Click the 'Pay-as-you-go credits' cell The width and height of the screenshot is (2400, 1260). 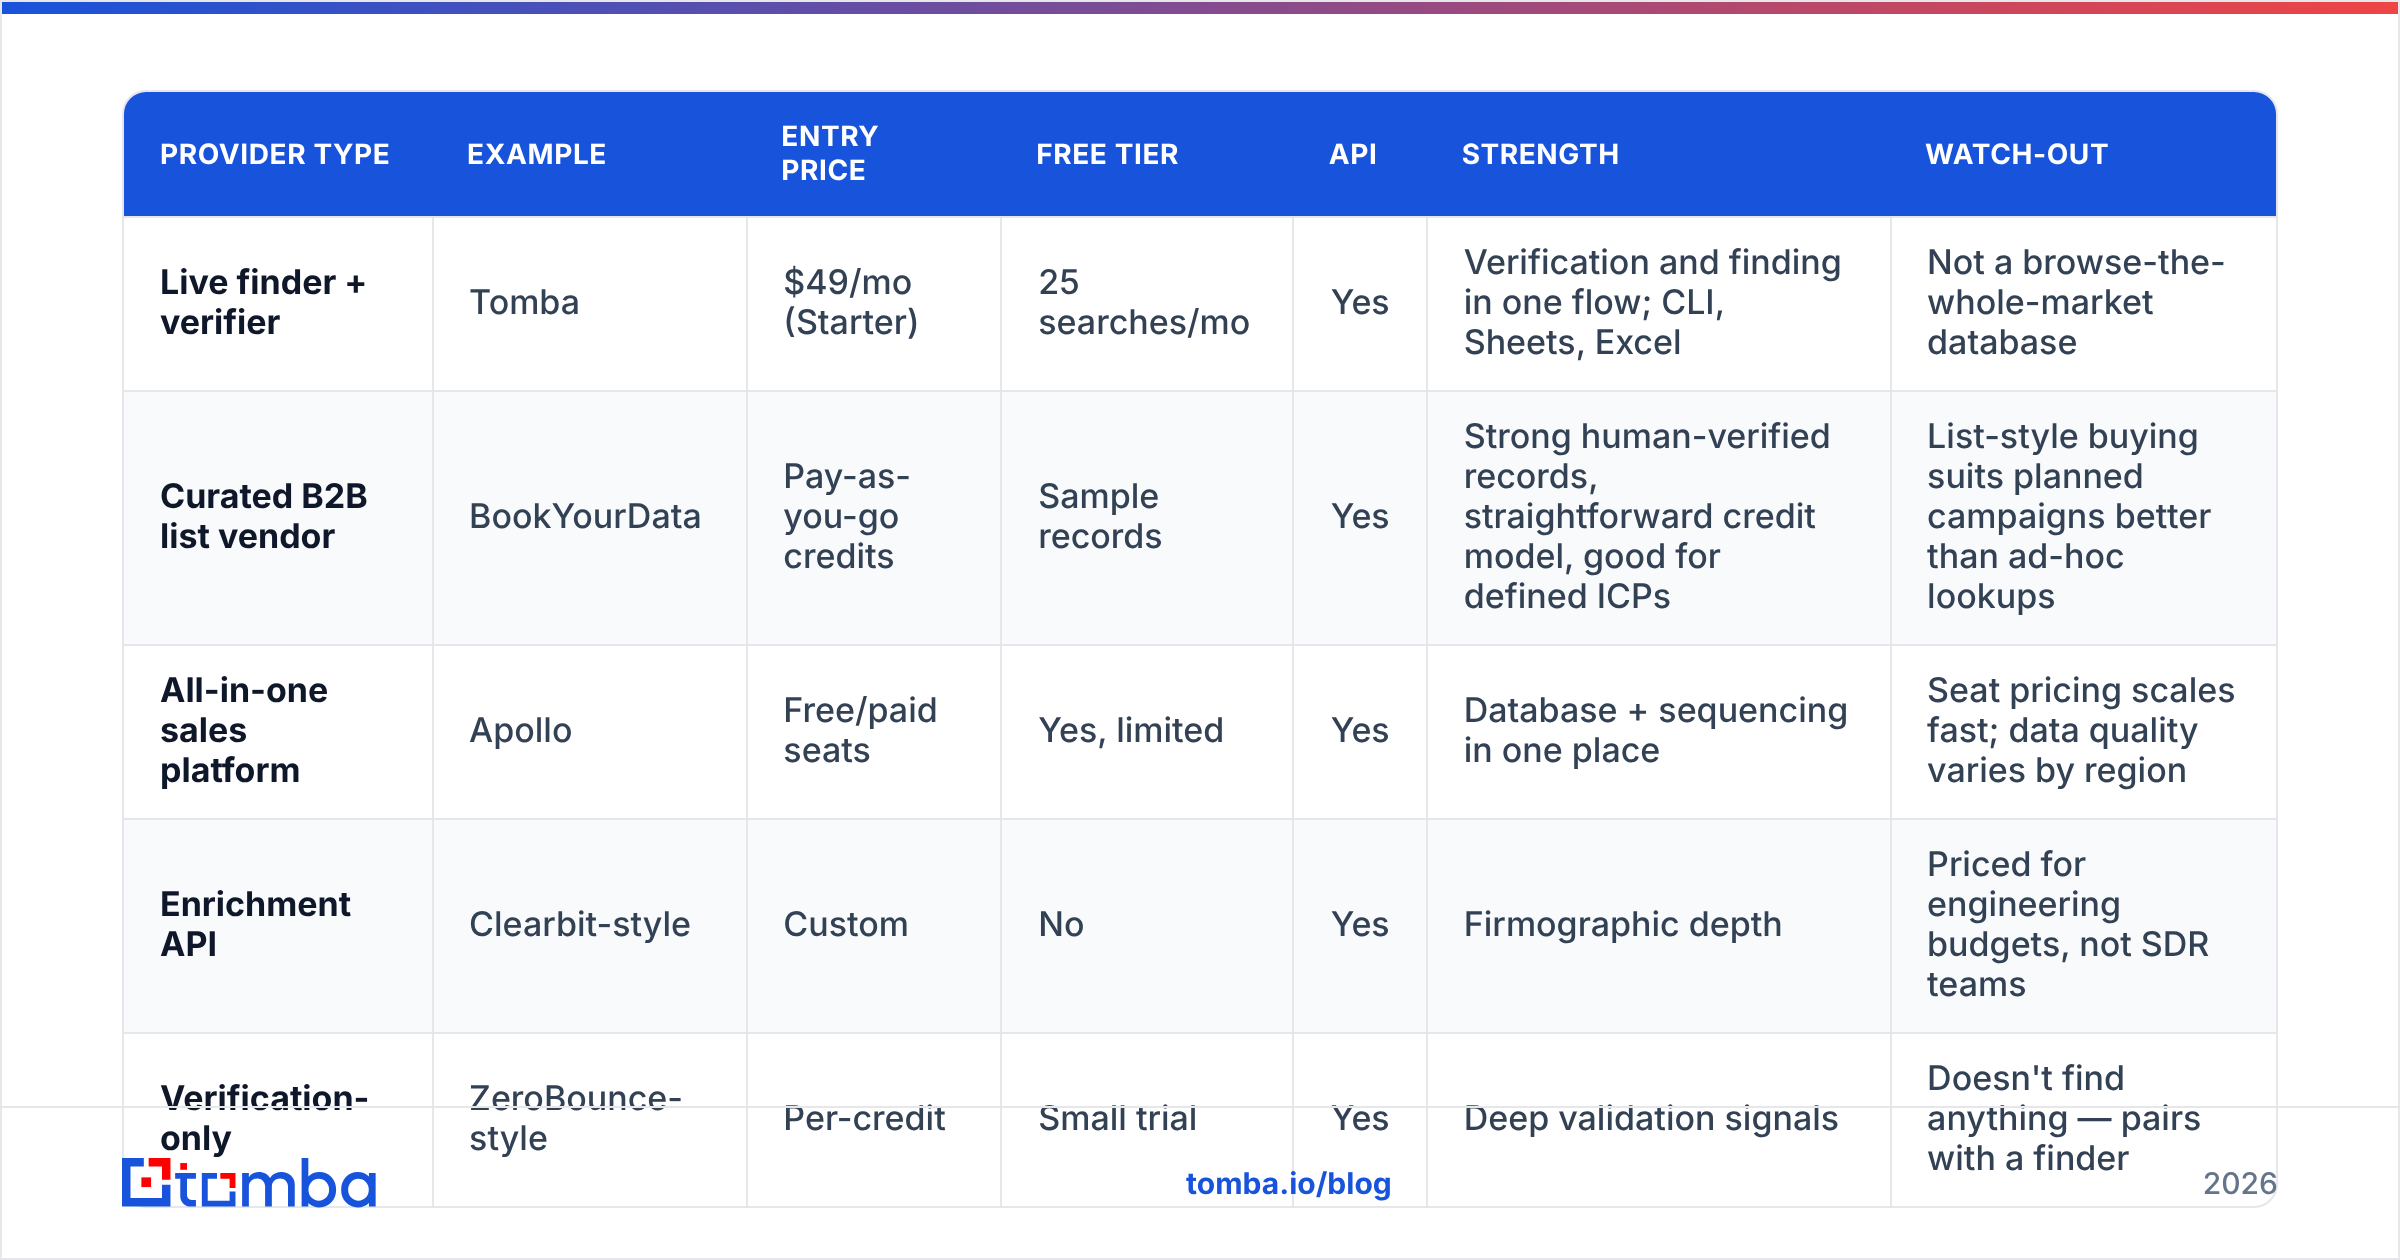pyautogui.click(x=874, y=517)
